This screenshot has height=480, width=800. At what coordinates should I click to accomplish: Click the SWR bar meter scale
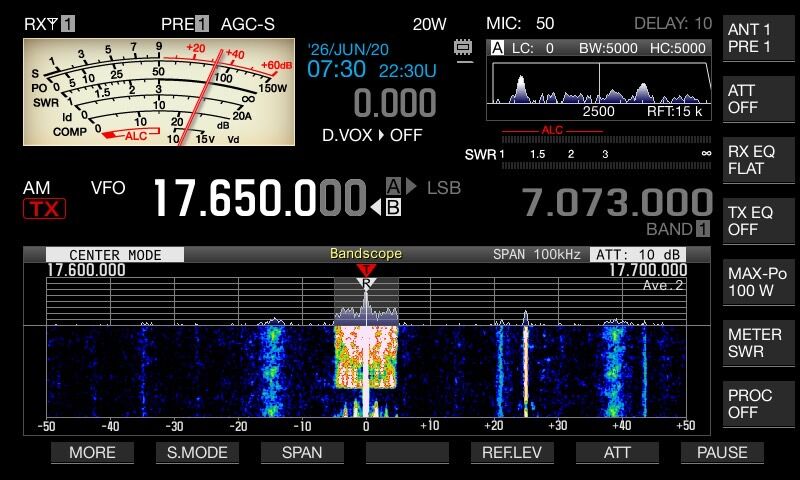pyautogui.click(x=588, y=154)
